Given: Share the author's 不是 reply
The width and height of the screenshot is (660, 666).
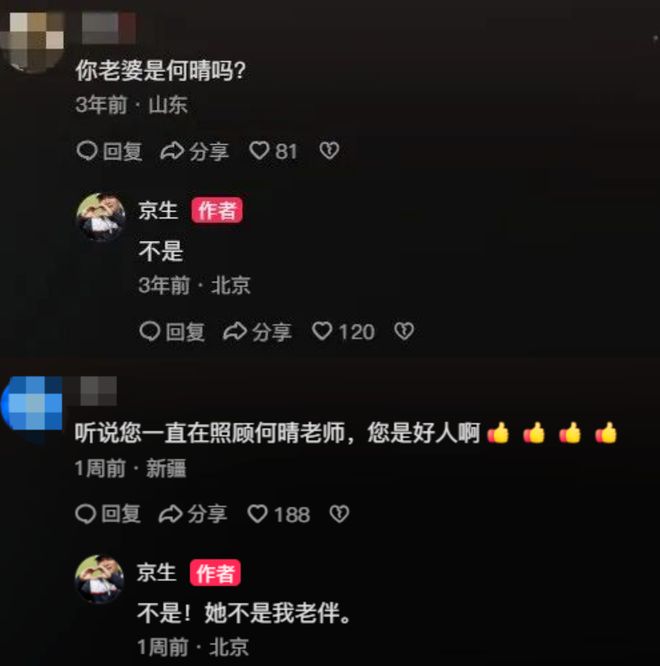Looking at the screenshot, I should tap(257, 332).
